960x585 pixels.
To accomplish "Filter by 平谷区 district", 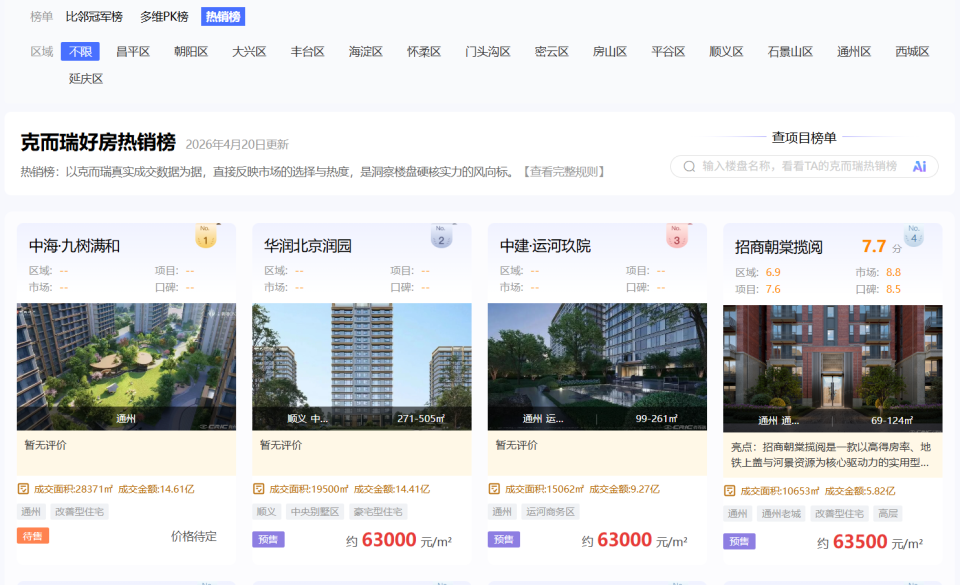I will pos(668,51).
